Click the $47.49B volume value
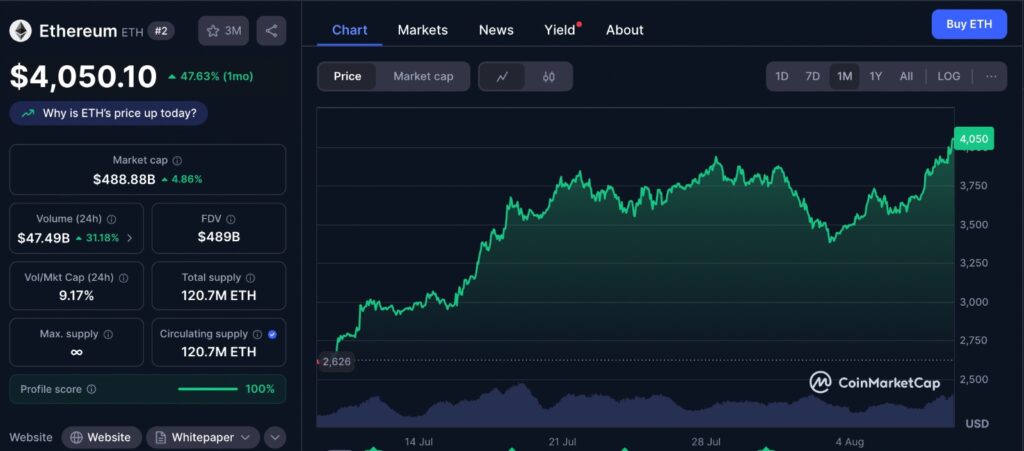This screenshot has height=451, width=1024. 44,238
